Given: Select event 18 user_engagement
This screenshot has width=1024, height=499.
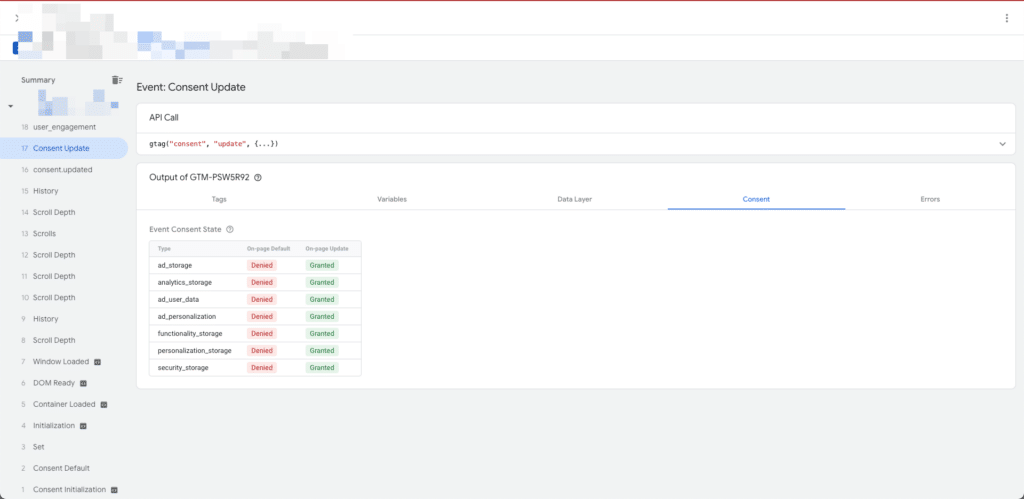Looking at the screenshot, I should click(64, 127).
